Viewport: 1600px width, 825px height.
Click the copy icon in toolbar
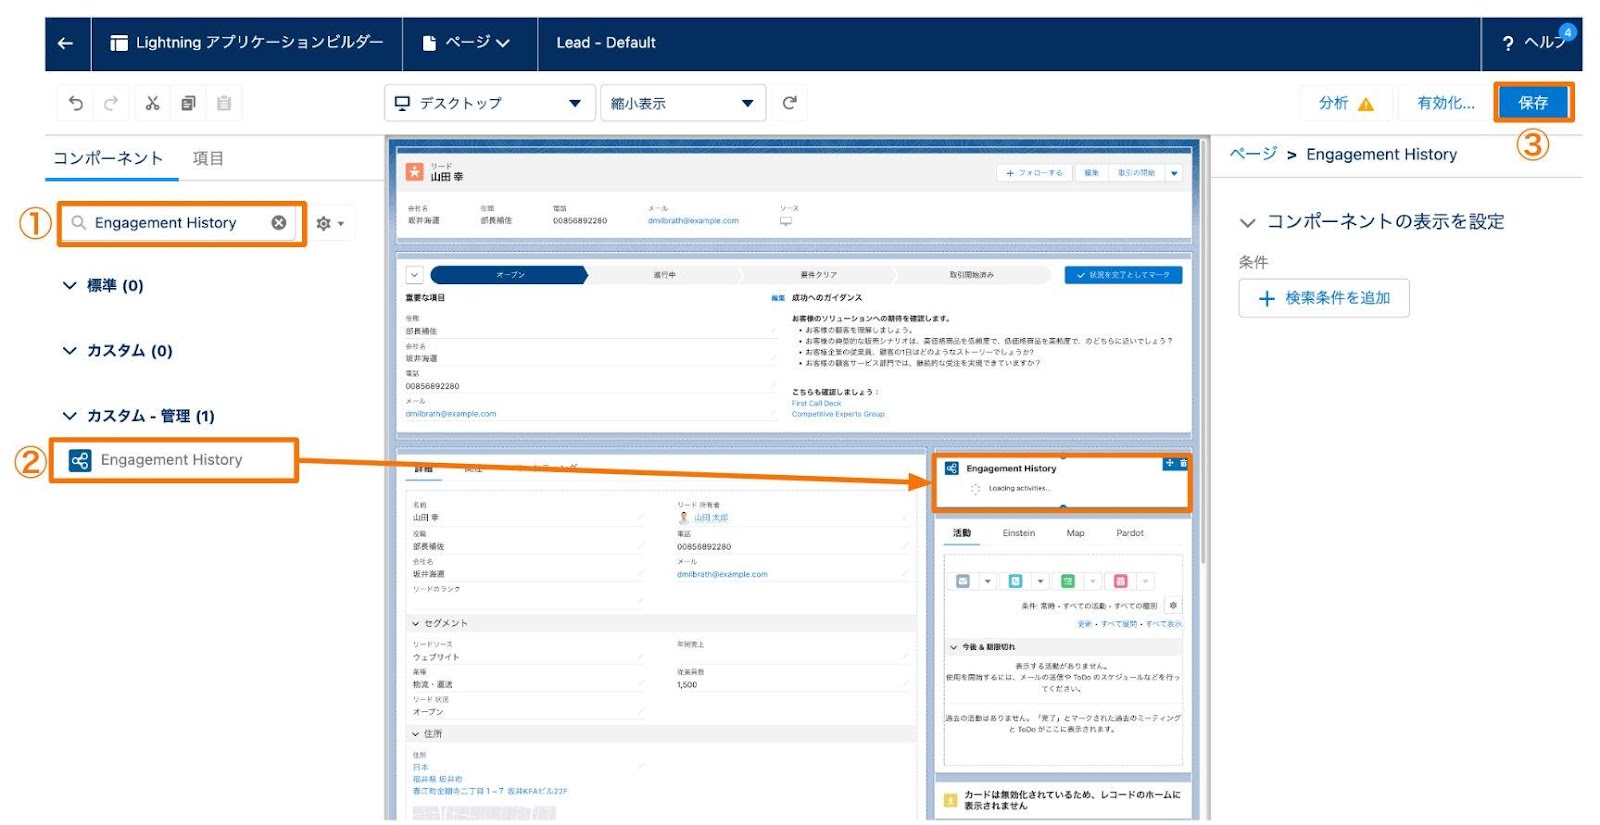point(188,103)
